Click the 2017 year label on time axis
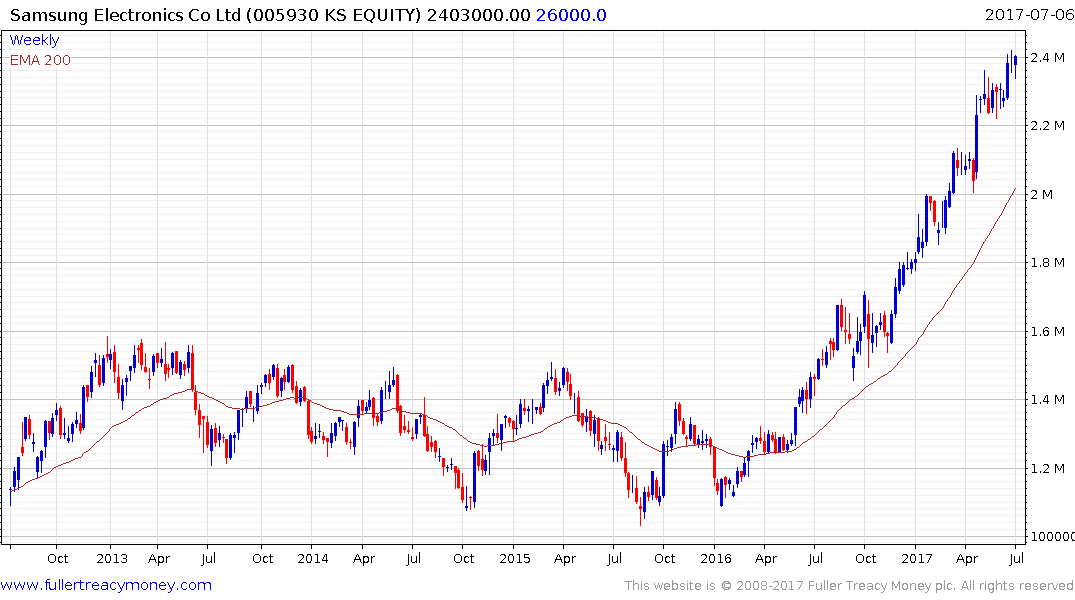1075x600 pixels. pyautogui.click(x=917, y=558)
